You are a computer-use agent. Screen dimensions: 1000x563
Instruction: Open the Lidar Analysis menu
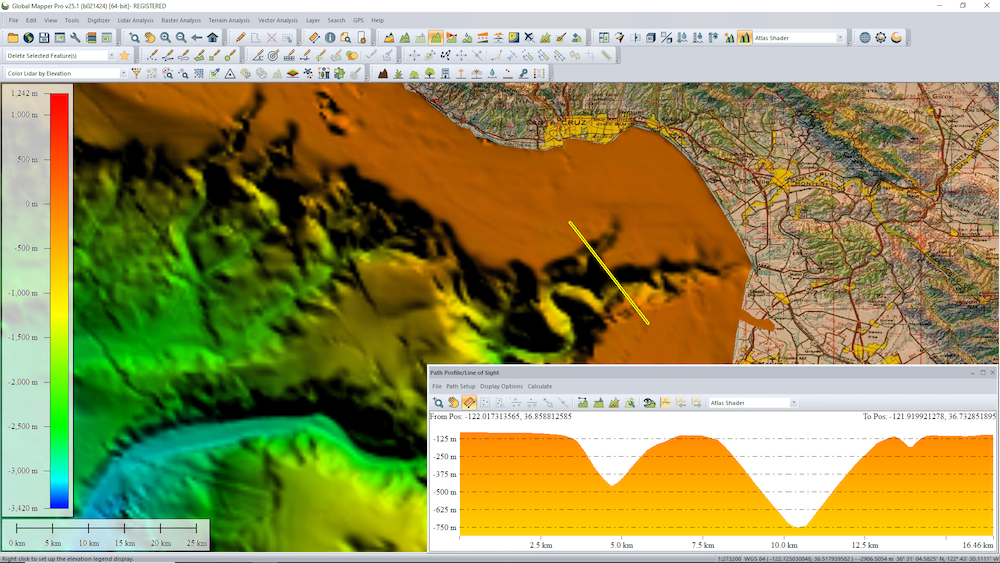(135, 20)
